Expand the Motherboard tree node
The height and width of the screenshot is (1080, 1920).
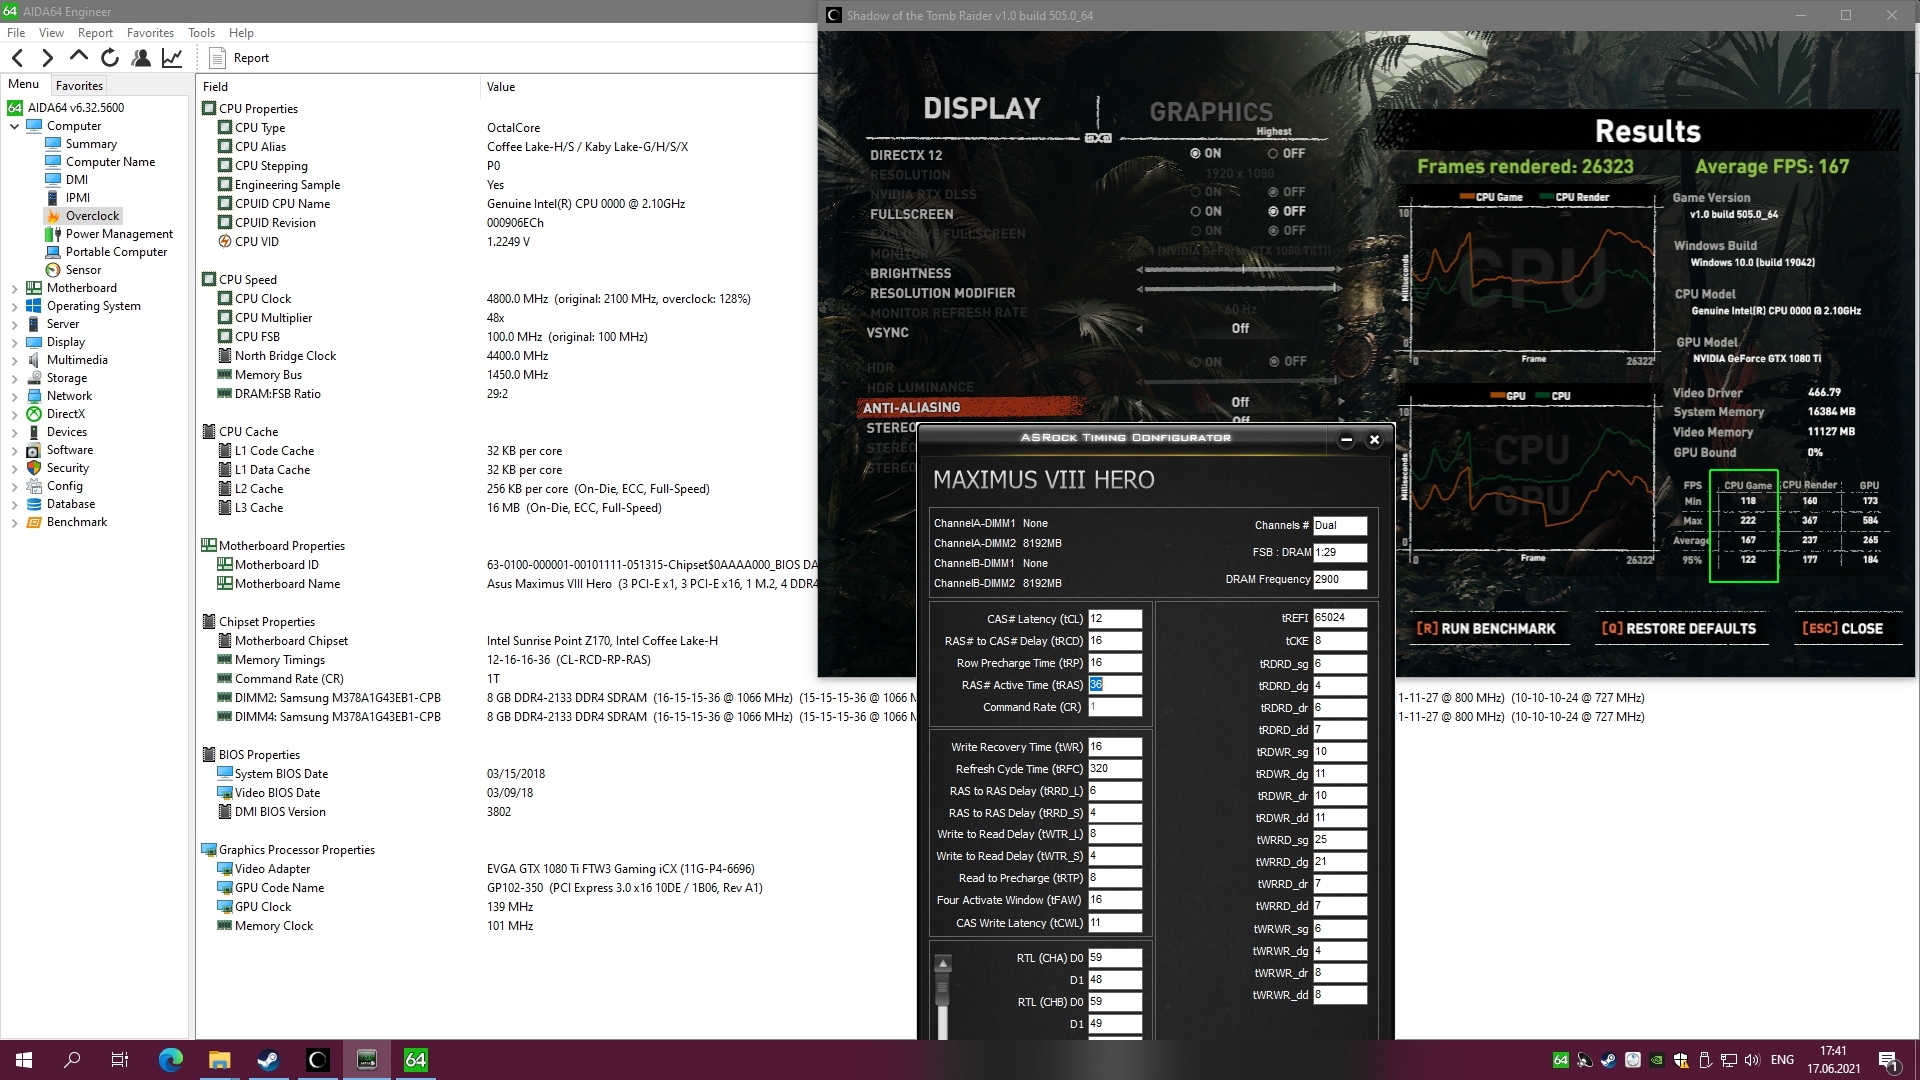click(14, 288)
